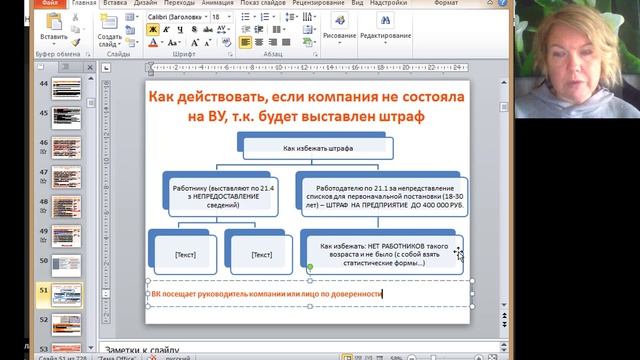Click the Convert to SmartArt icon

click(x=308, y=42)
